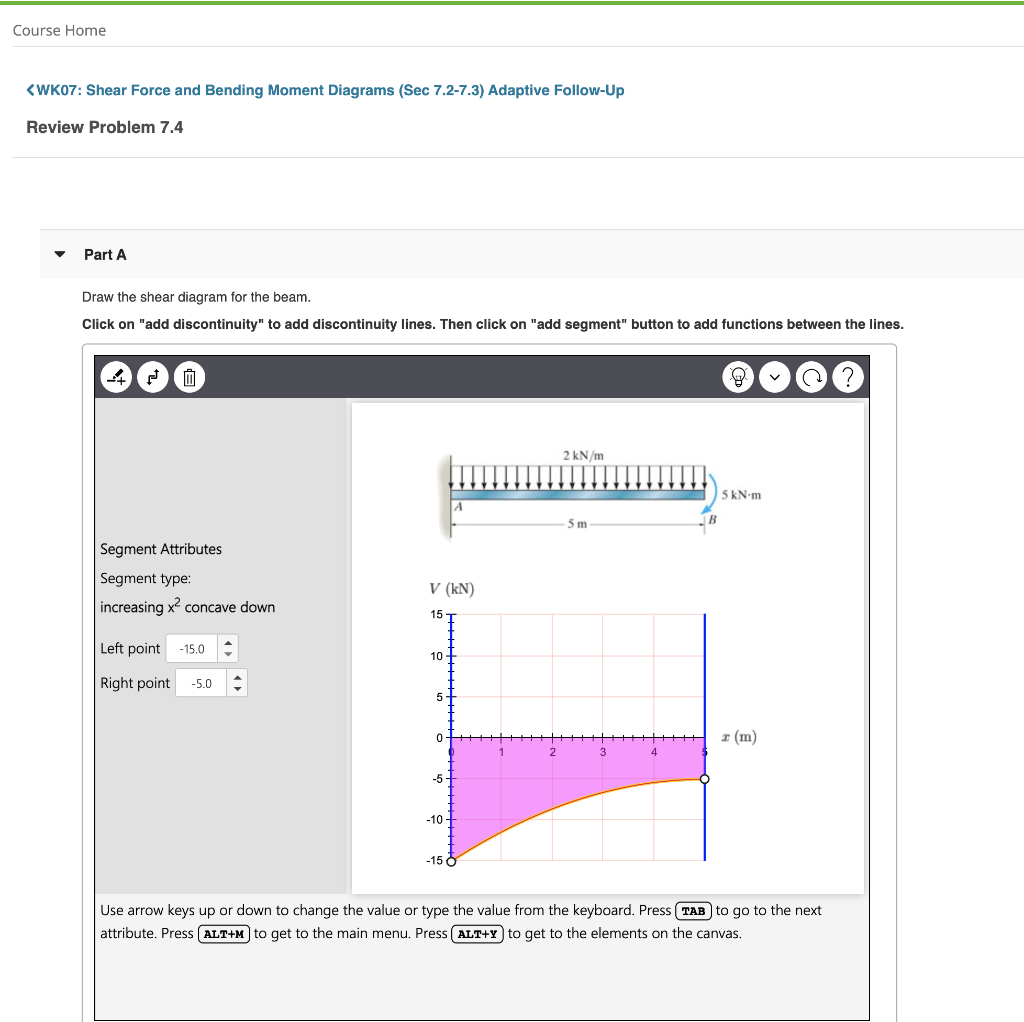Click the 'Draw the shear diagram for the beam.' text
Screen dimensions: 1024x1022
(x=197, y=297)
